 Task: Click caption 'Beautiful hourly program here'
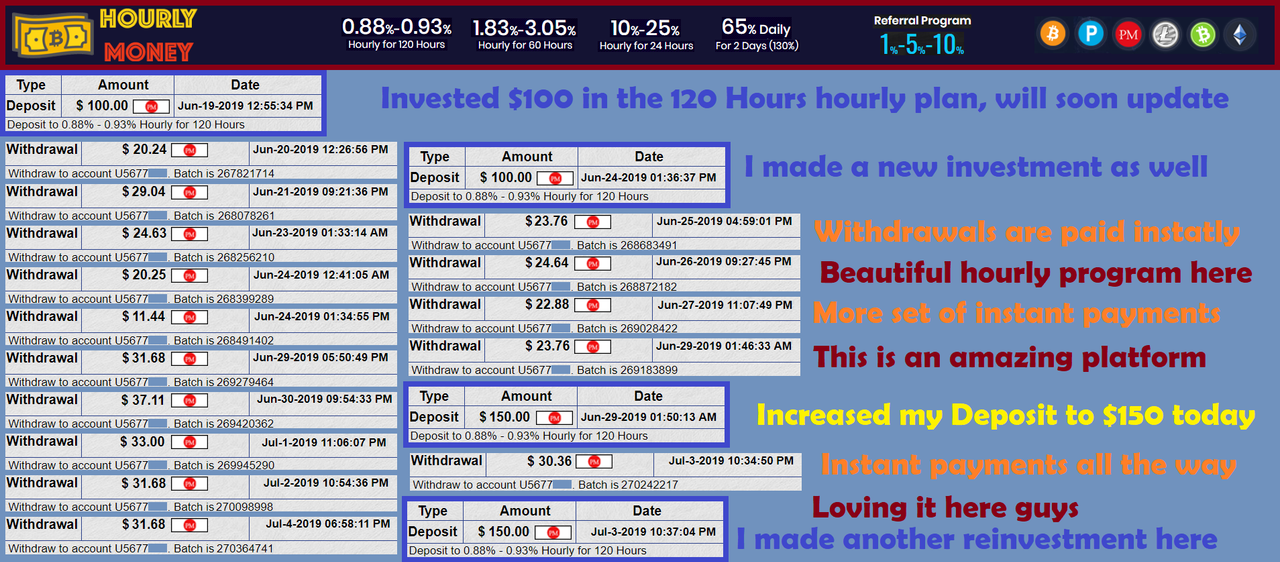(1036, 272)
